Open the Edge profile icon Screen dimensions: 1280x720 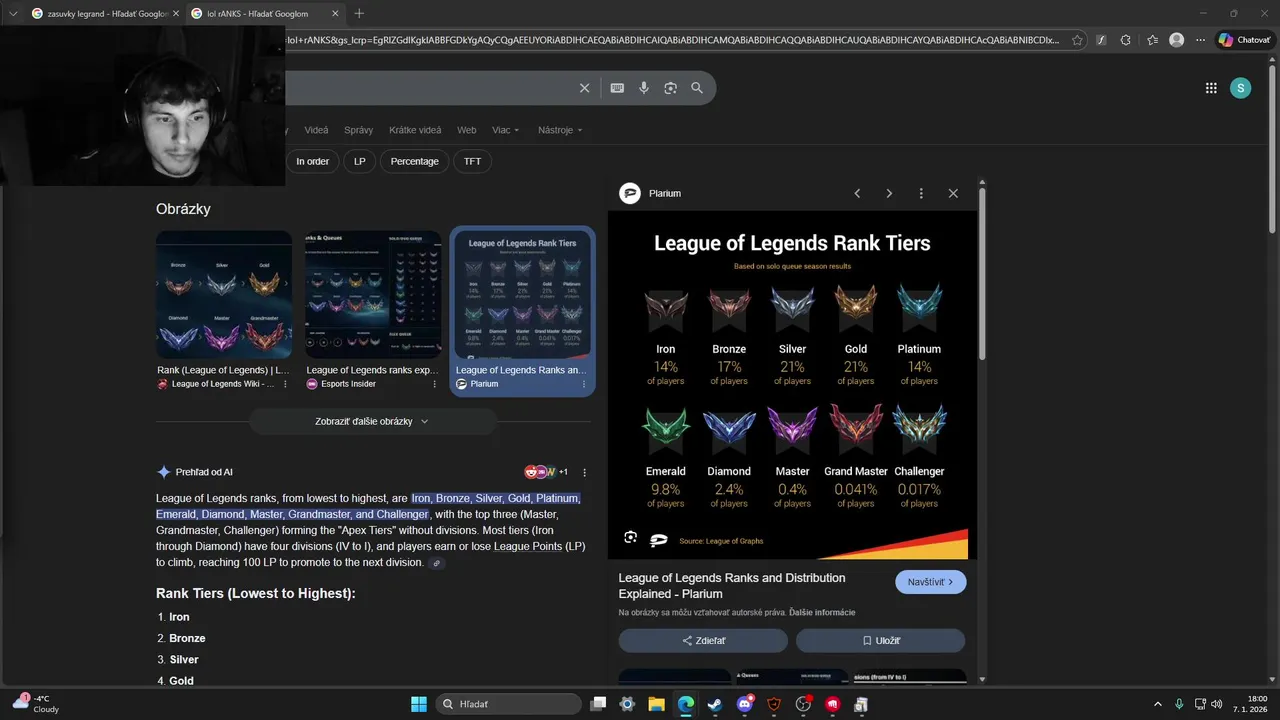click(1177, 40)
